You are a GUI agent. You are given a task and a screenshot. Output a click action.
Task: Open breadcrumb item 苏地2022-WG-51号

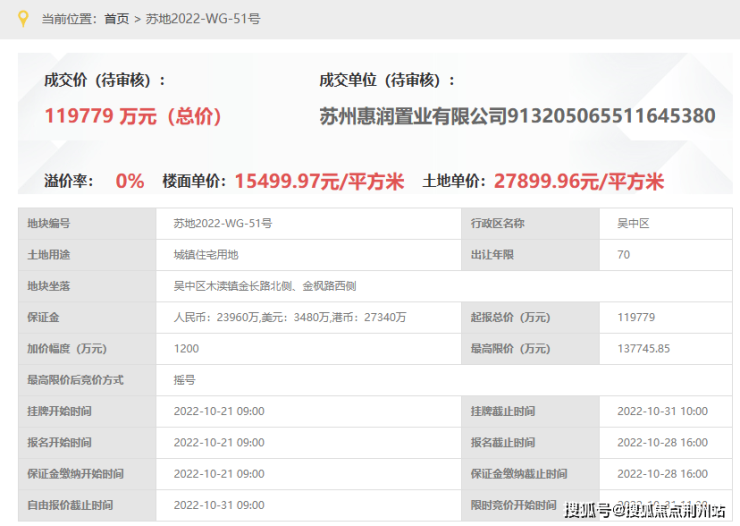pos(203,19)
